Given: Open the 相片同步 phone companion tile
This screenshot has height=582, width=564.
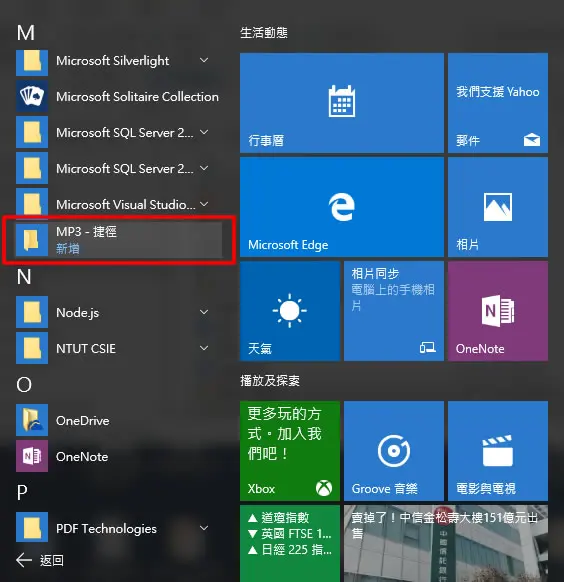Looking at the screenshot, I should click(394, 311).
